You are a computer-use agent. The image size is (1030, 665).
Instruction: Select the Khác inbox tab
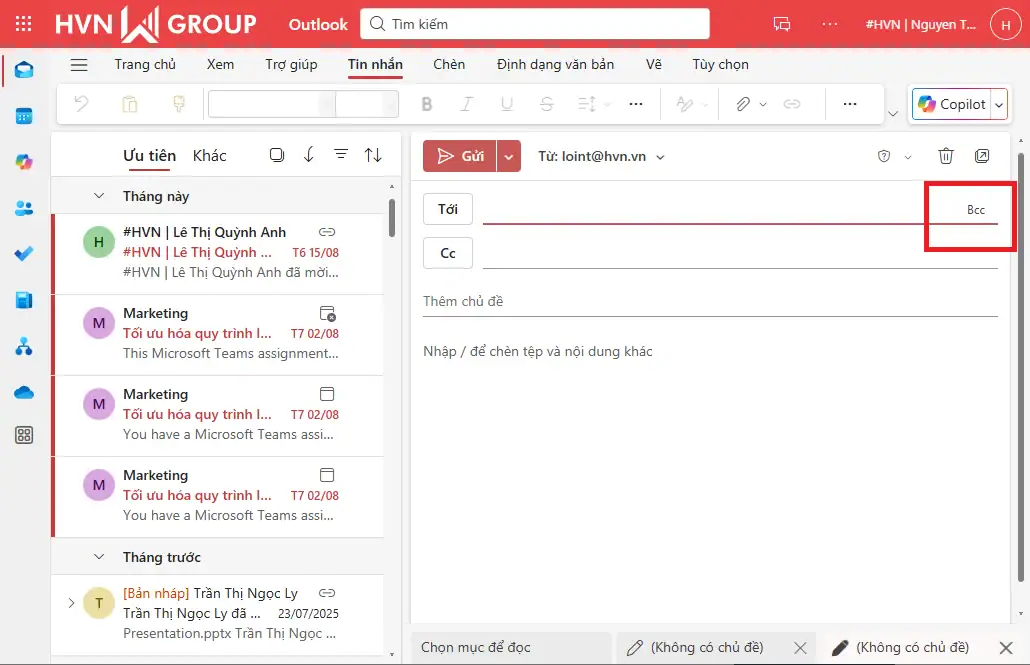coord(209,155)
